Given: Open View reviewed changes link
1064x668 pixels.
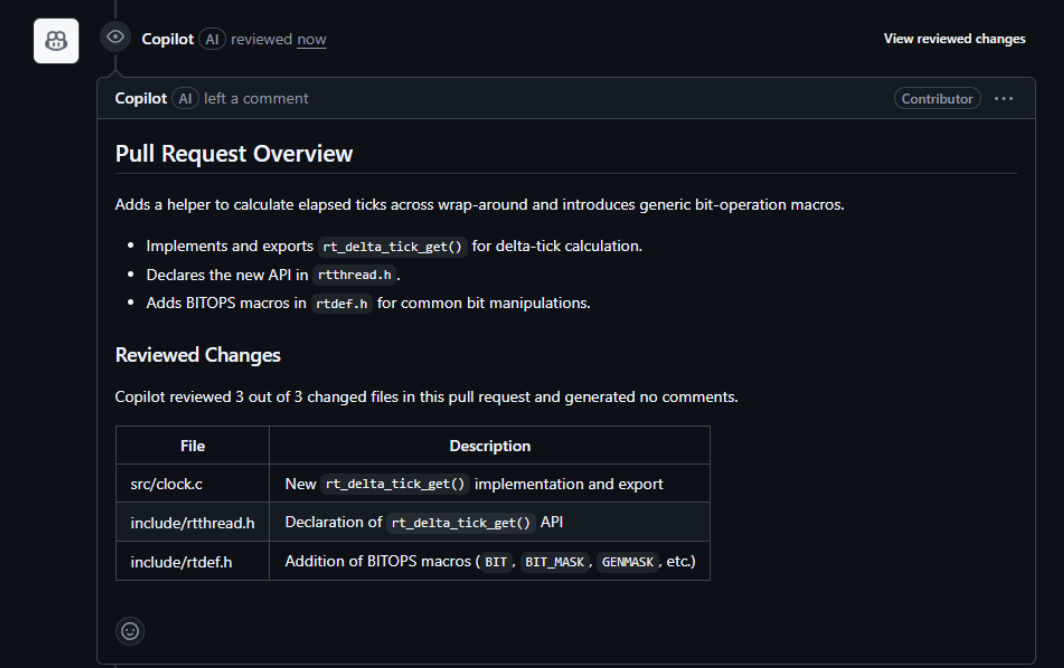Looking at the screenshot, I should (x=954, y=39).
